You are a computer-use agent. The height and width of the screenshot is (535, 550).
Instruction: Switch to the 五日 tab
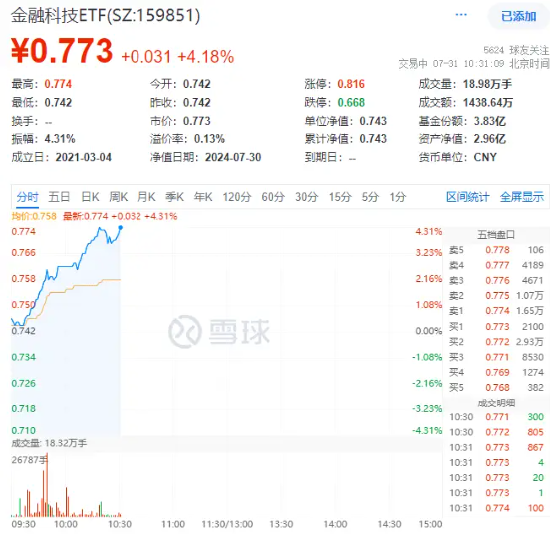59,197
